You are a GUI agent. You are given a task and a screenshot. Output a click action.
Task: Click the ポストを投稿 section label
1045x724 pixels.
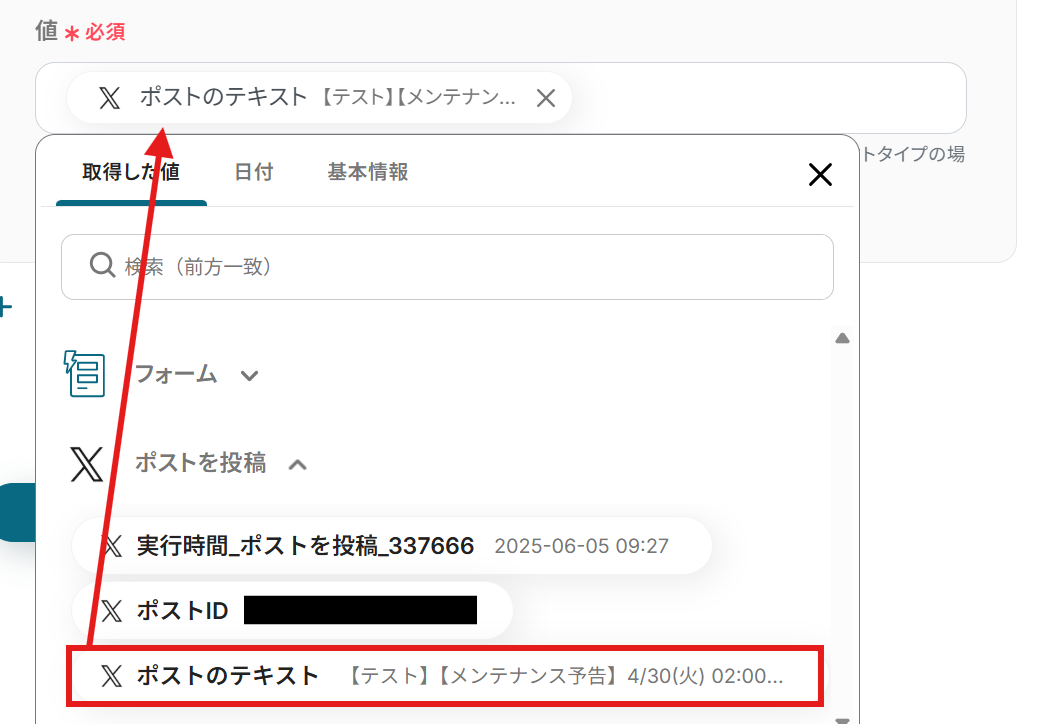pyautogui.click(x=201, y=463)
